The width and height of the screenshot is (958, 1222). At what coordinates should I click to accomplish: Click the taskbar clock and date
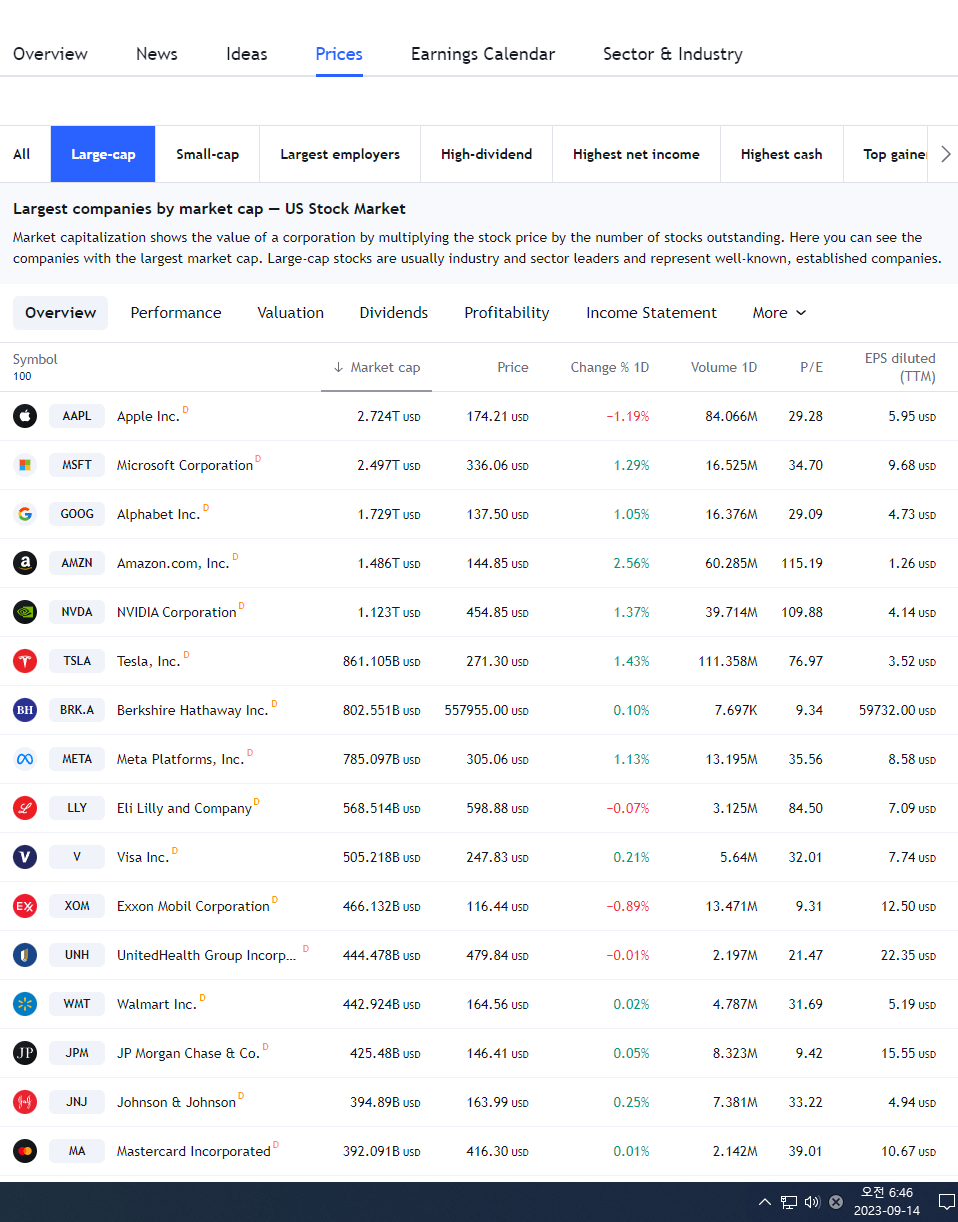[887, 1202]
